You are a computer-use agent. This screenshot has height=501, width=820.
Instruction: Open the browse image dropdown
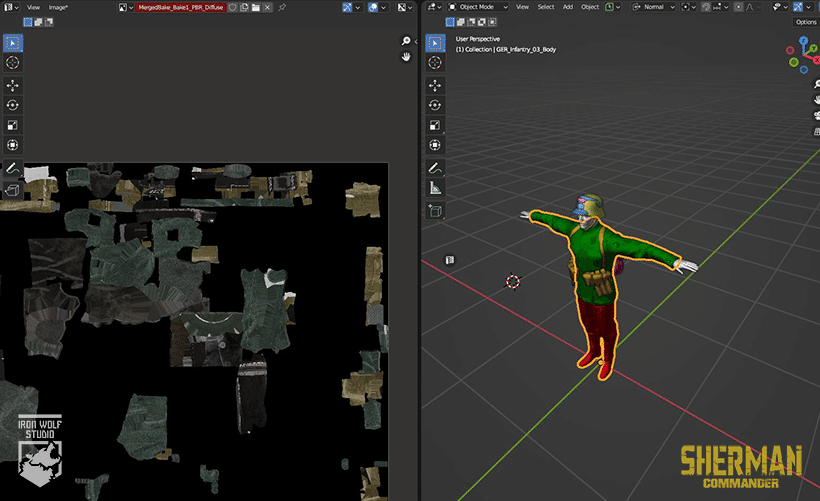(x=124, y=7)
